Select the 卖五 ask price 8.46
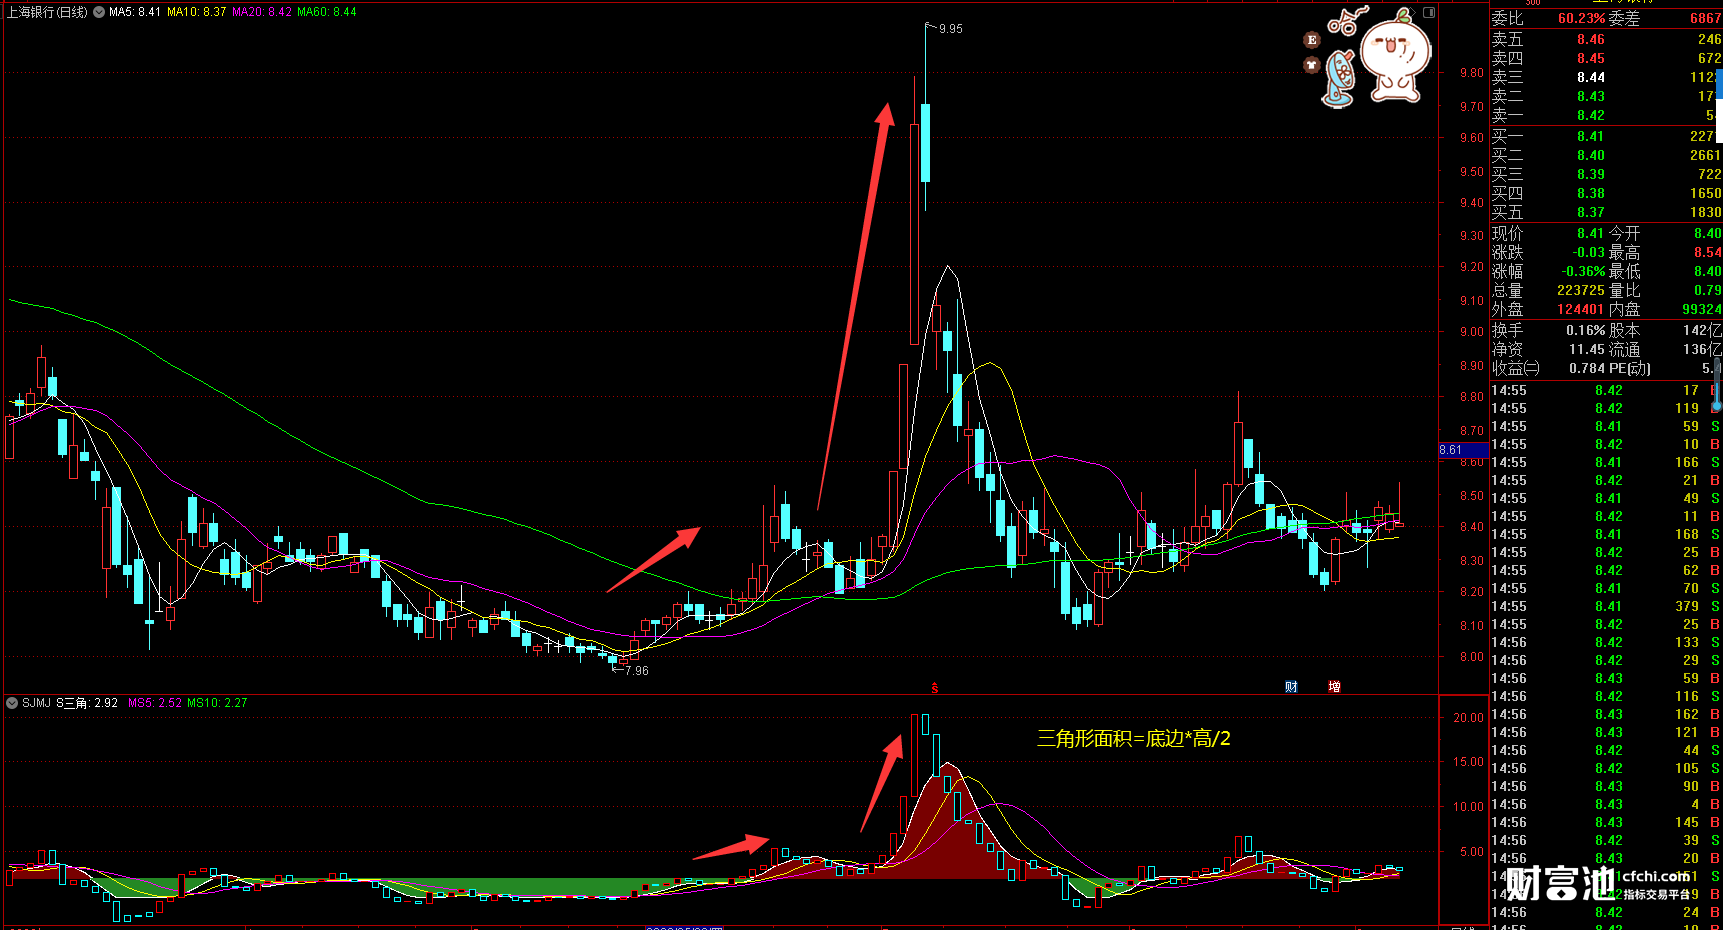 pos(1591,40)
